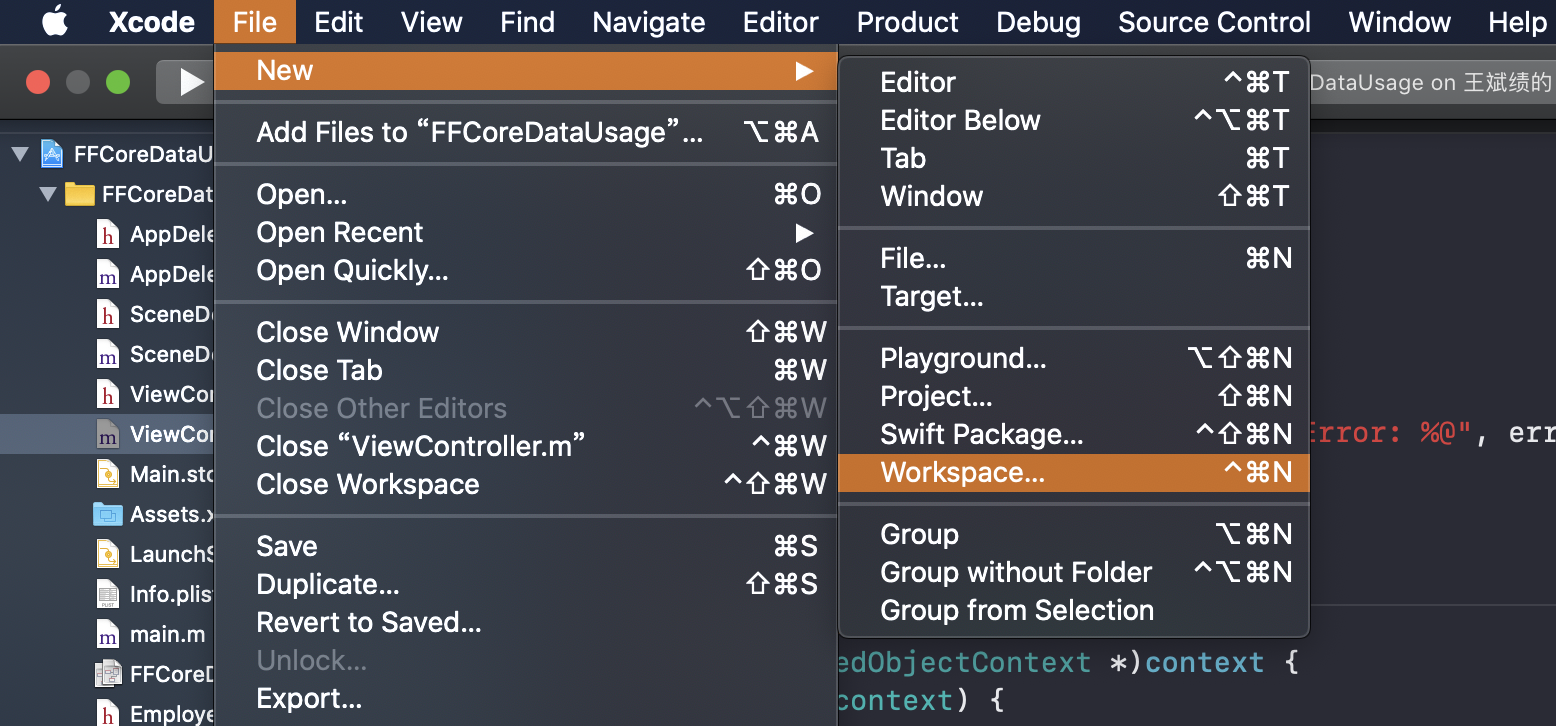Choose Revert to Saved...

[x=525, y=622]
